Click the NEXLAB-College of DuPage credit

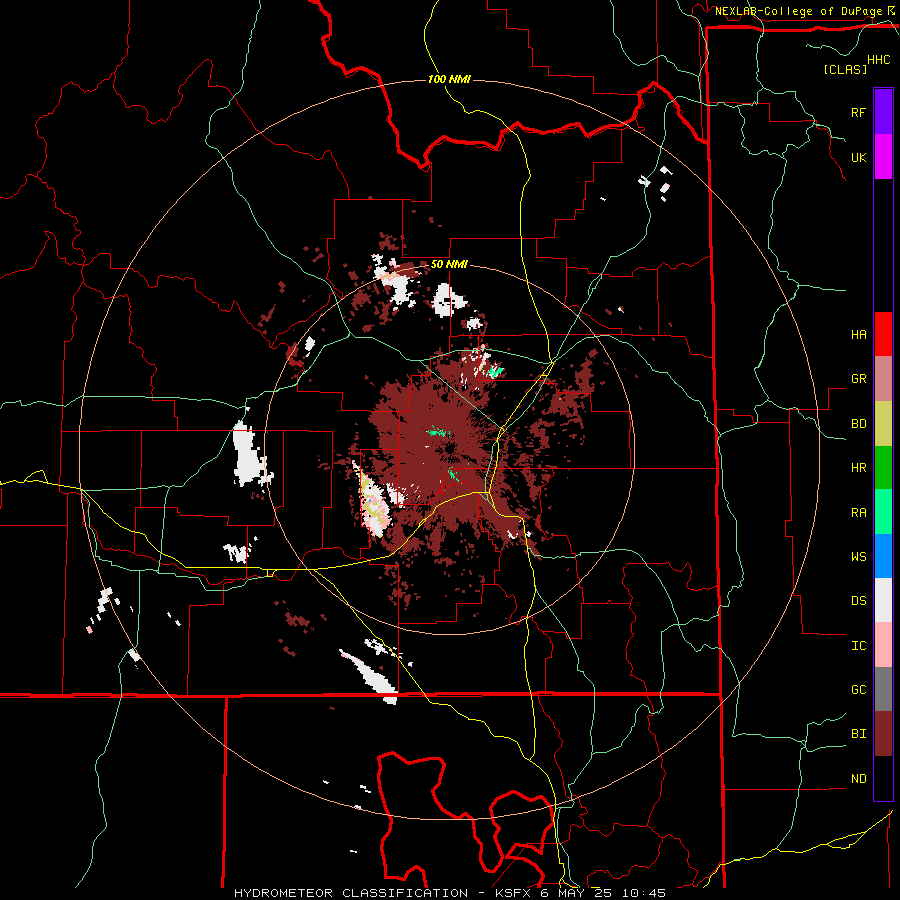pyautogui.click(x=800, y=11)
